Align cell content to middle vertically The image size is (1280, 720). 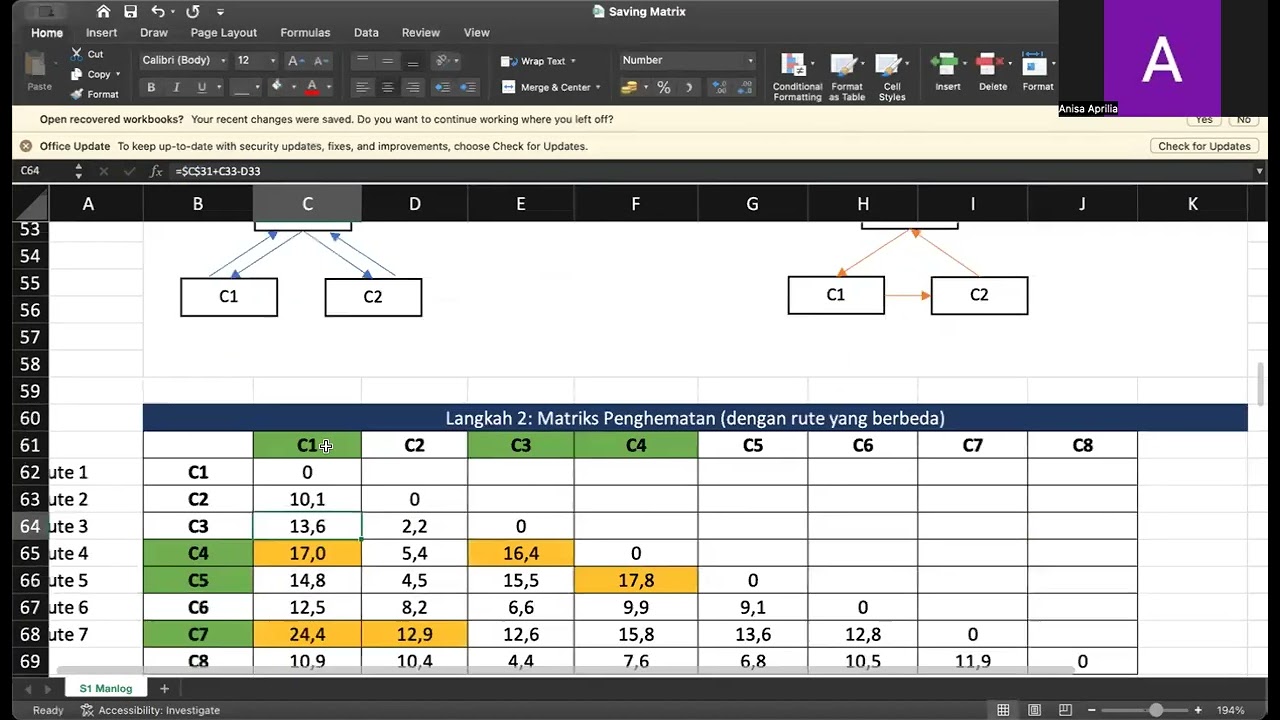point(388,61)
